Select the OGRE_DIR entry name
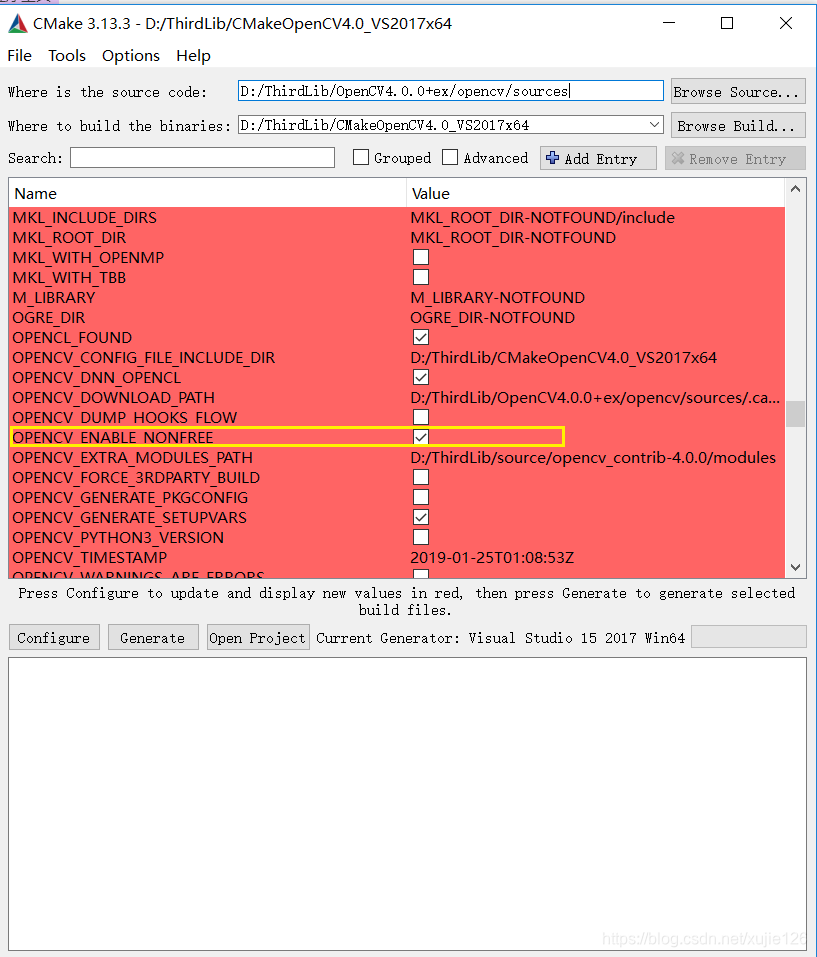The image size is (817, 957). [x=49, y=317]
